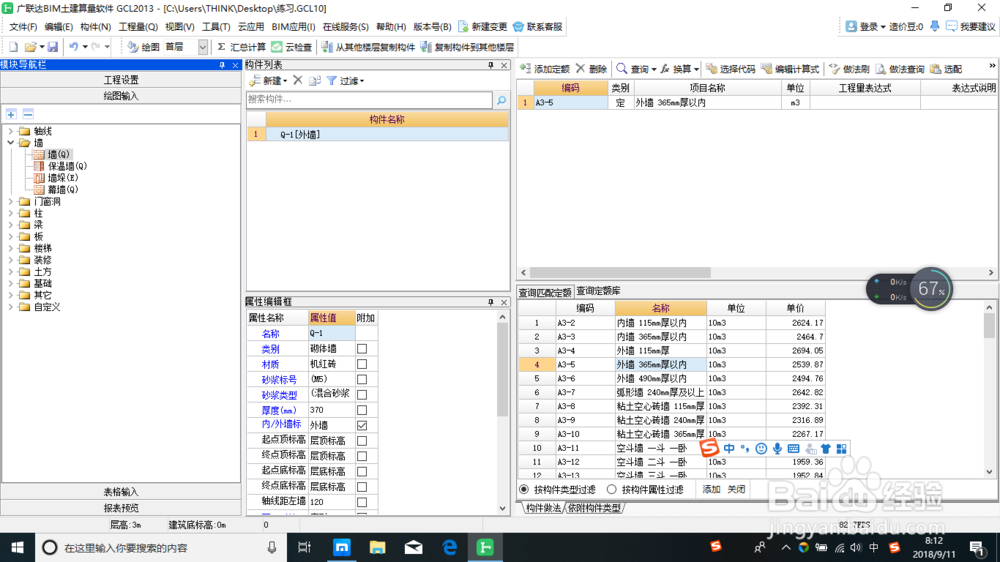
Task: Open Windows Start menu
Action: point(17,547)
